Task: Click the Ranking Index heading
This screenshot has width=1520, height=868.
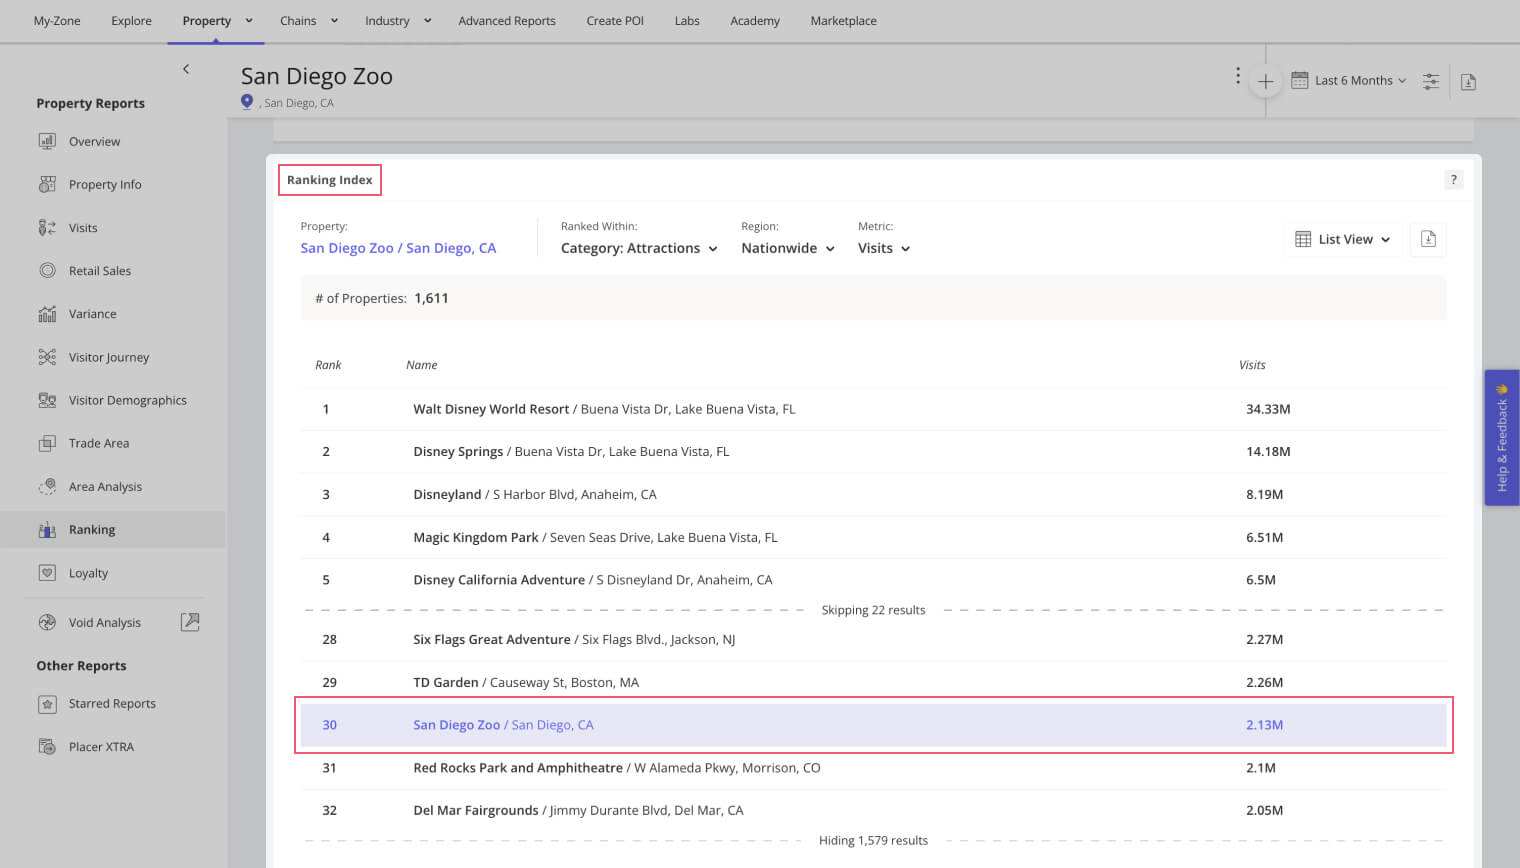Action: 329,180
